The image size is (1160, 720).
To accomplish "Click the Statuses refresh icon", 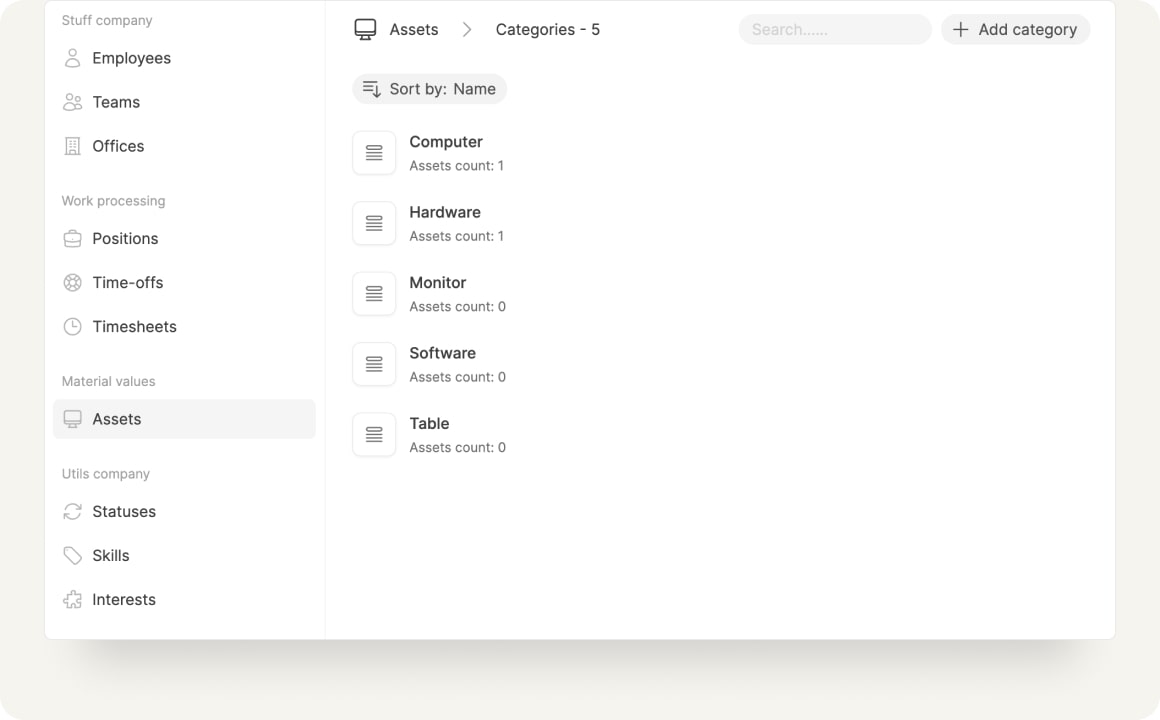I will click(x=72, y=511).
